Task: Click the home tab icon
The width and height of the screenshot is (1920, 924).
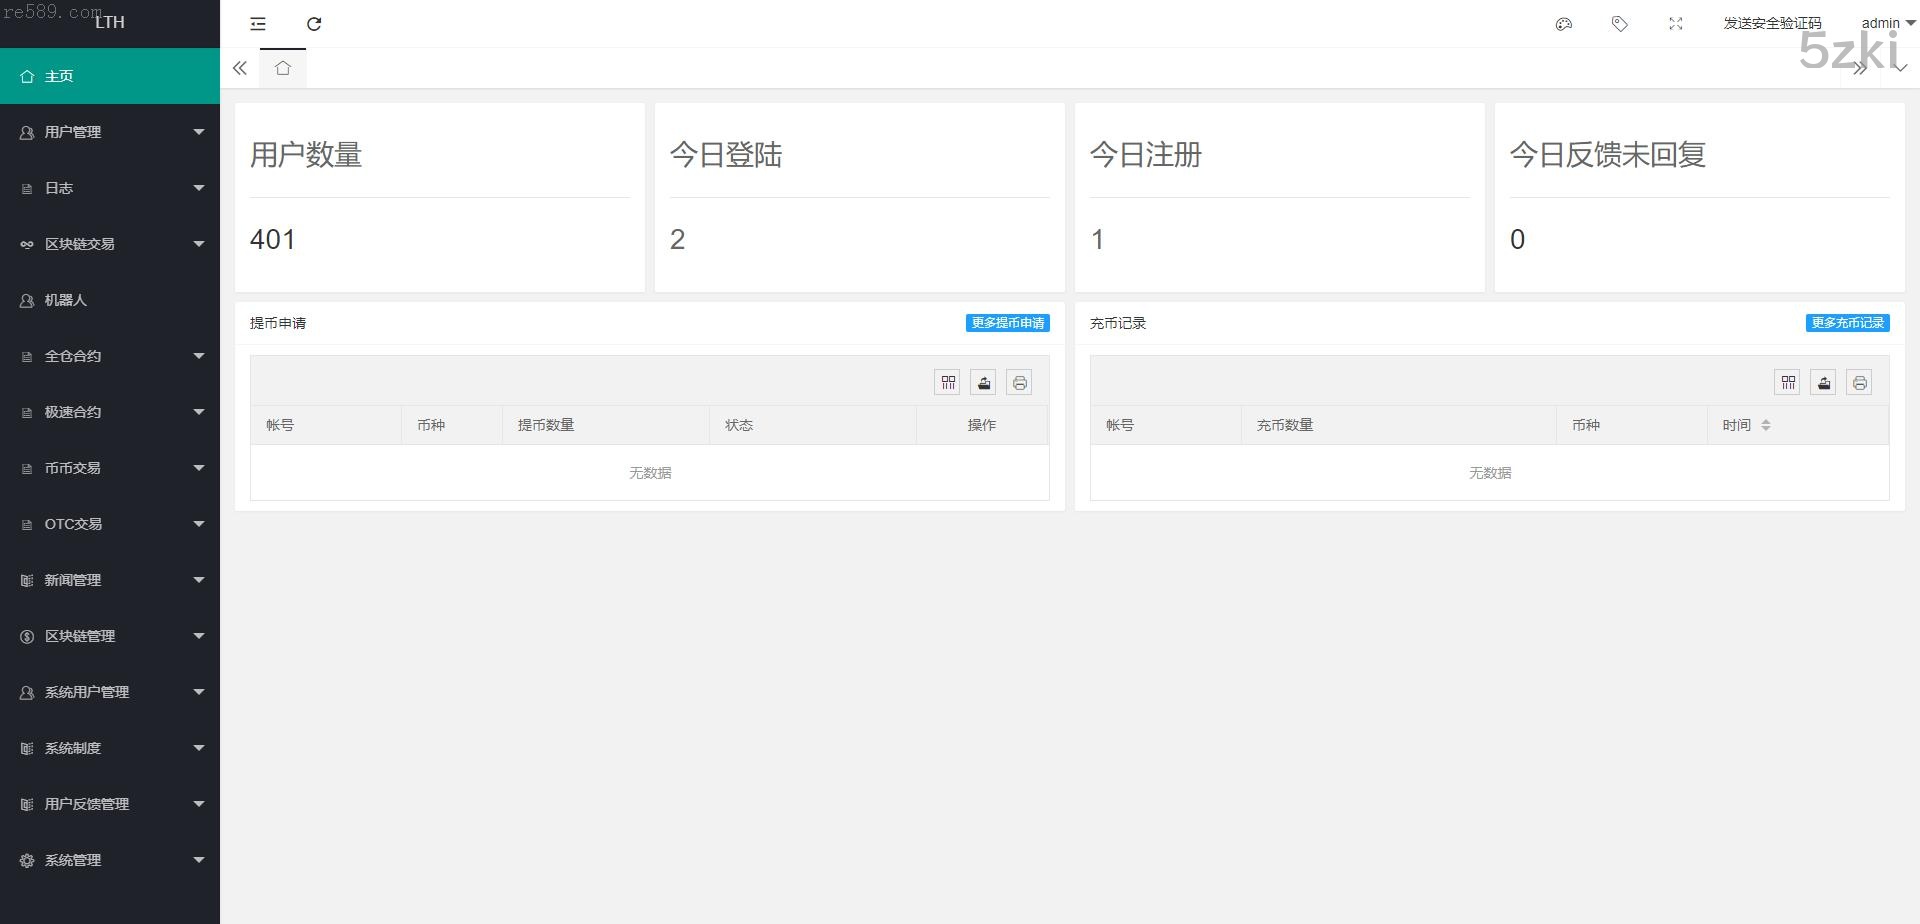Action: click(283, 68)
